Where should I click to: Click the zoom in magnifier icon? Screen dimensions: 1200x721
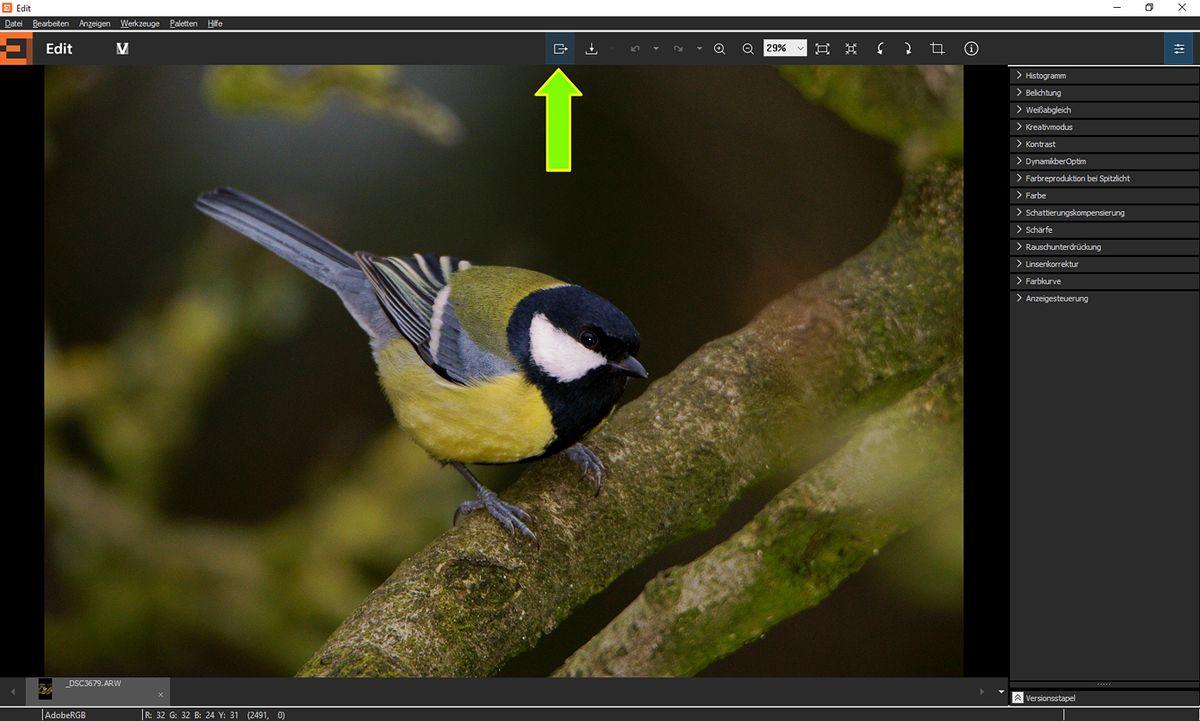coord(719,49)
